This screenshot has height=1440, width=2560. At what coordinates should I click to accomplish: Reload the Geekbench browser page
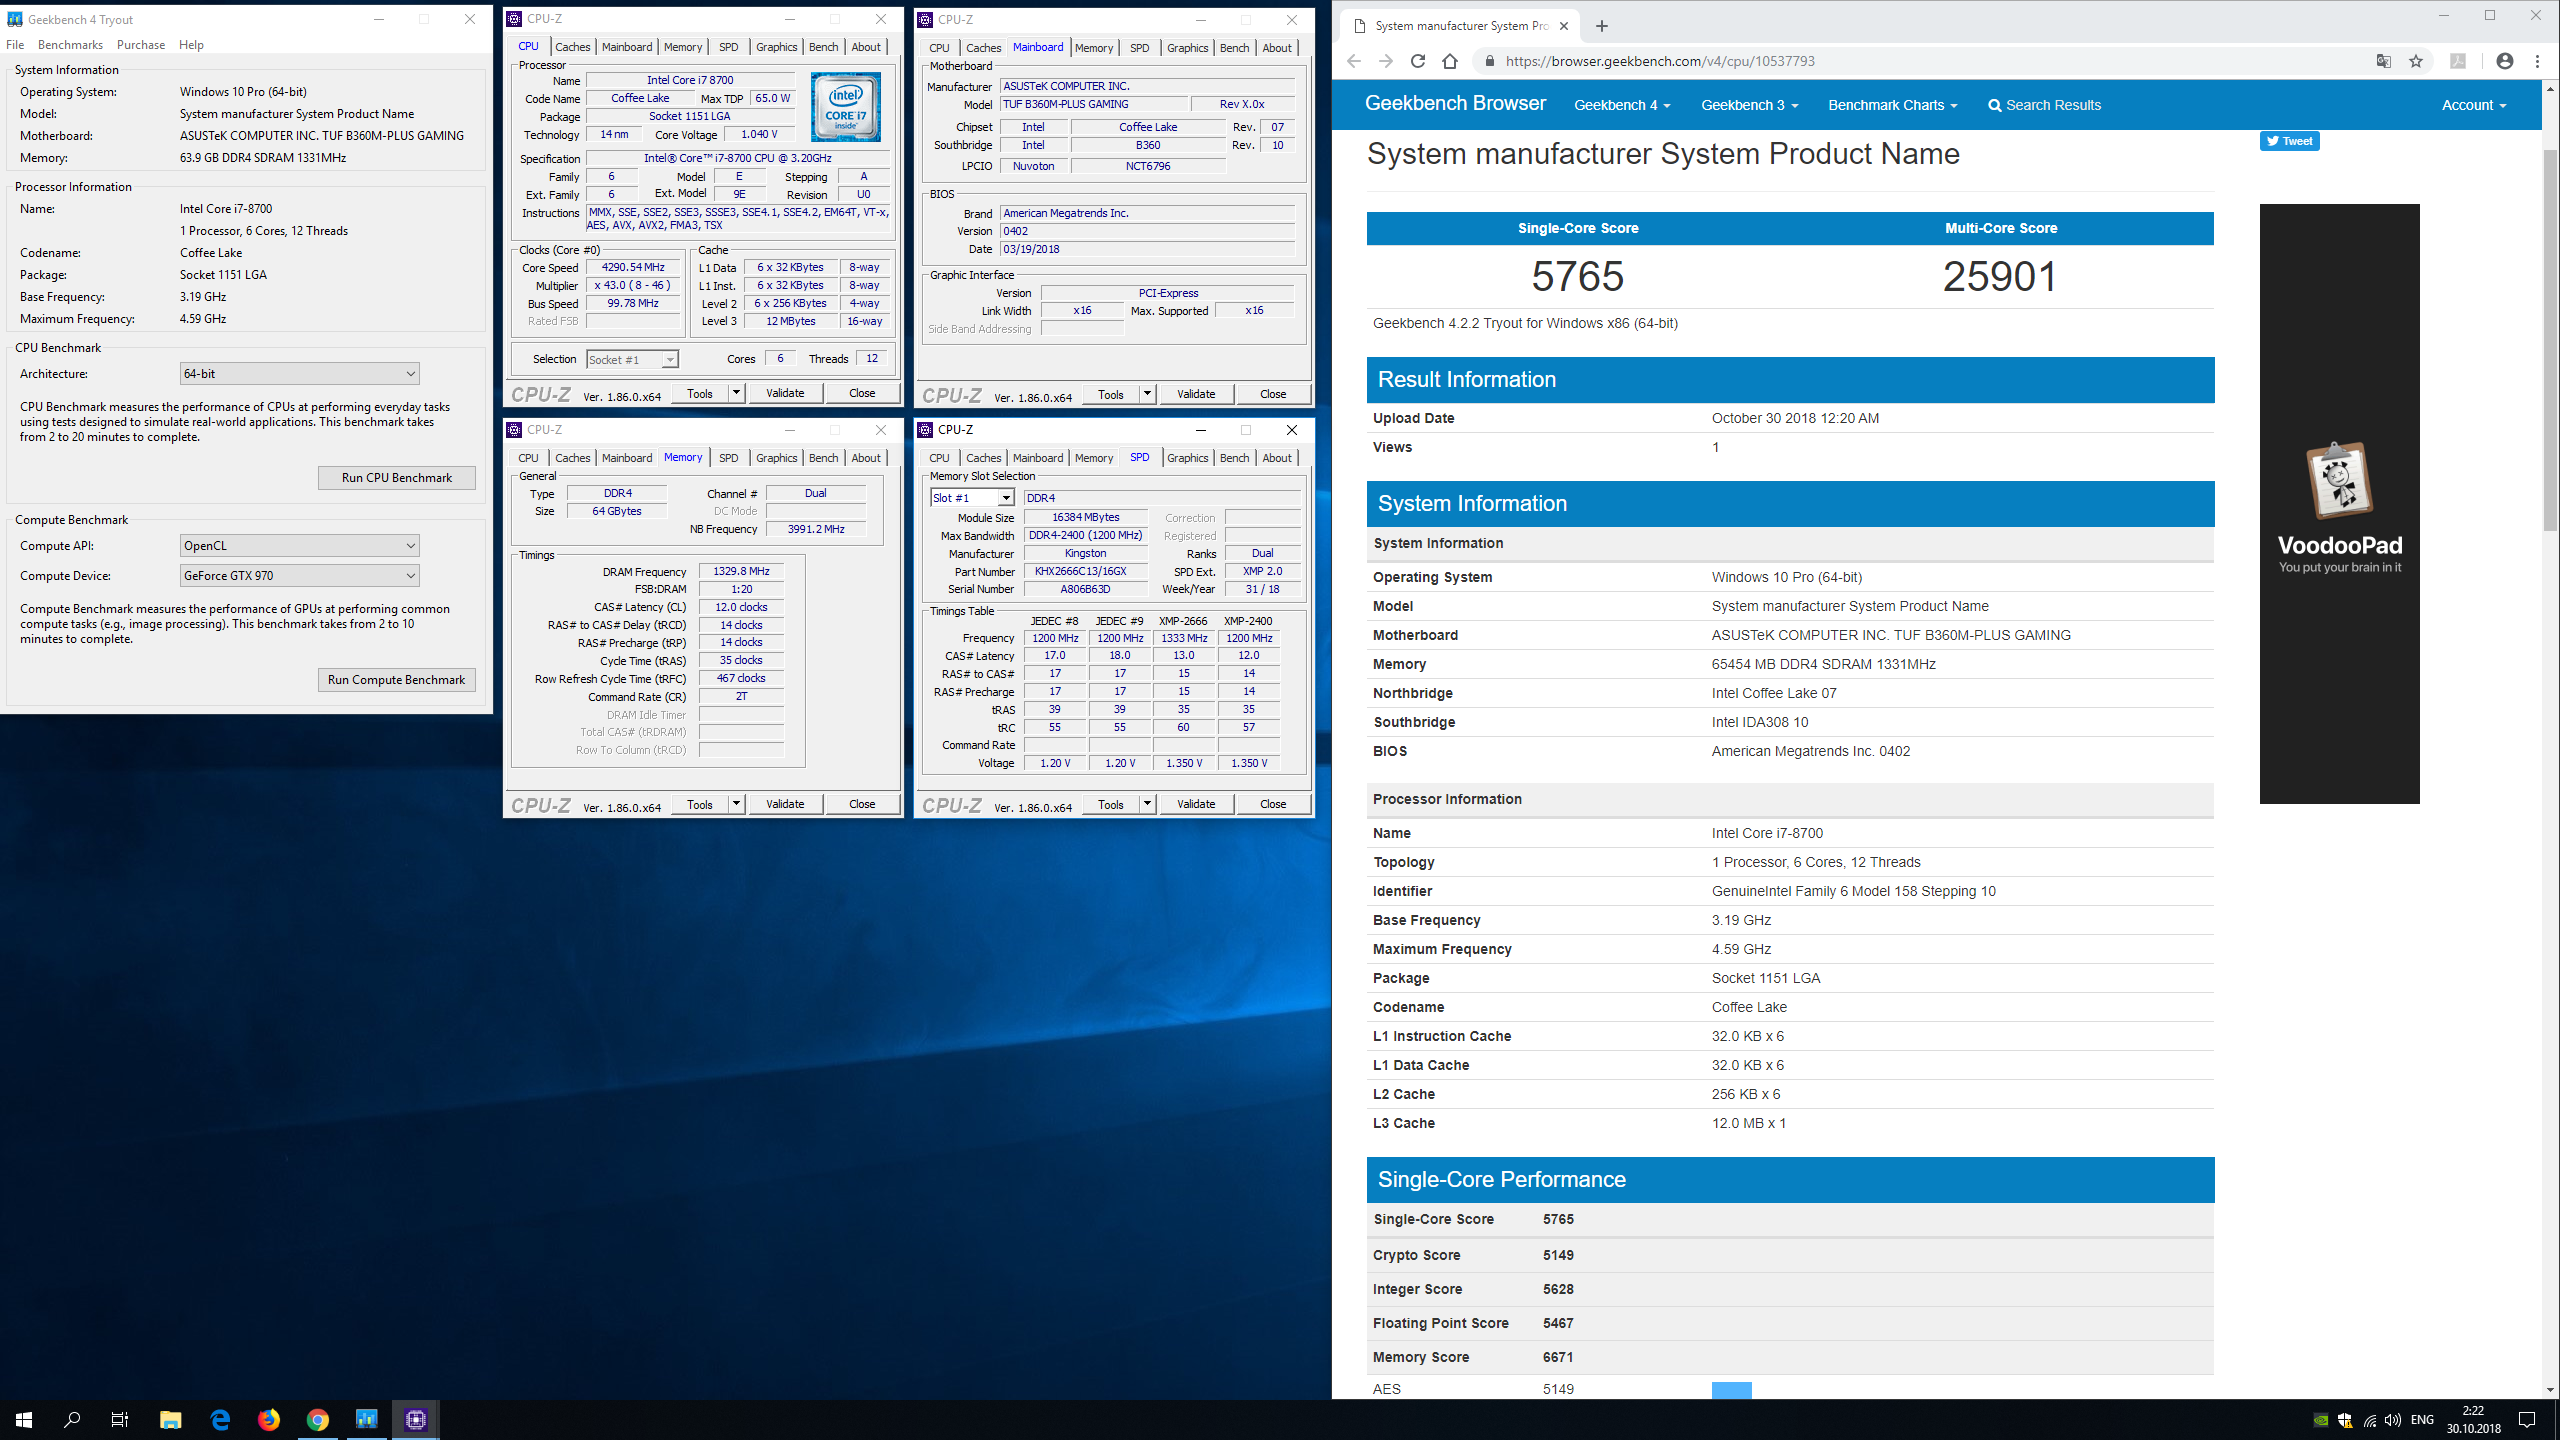click(1417, 61)
